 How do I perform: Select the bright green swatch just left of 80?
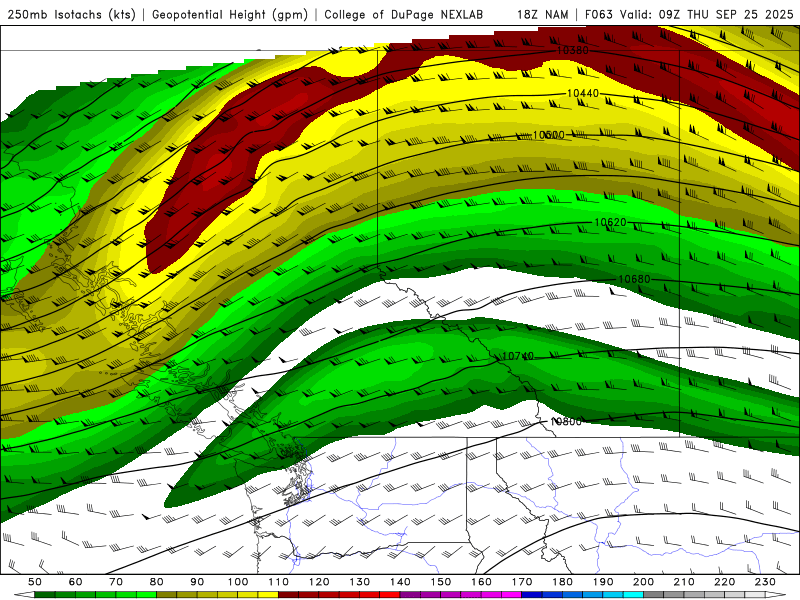(x=146, y=595)
